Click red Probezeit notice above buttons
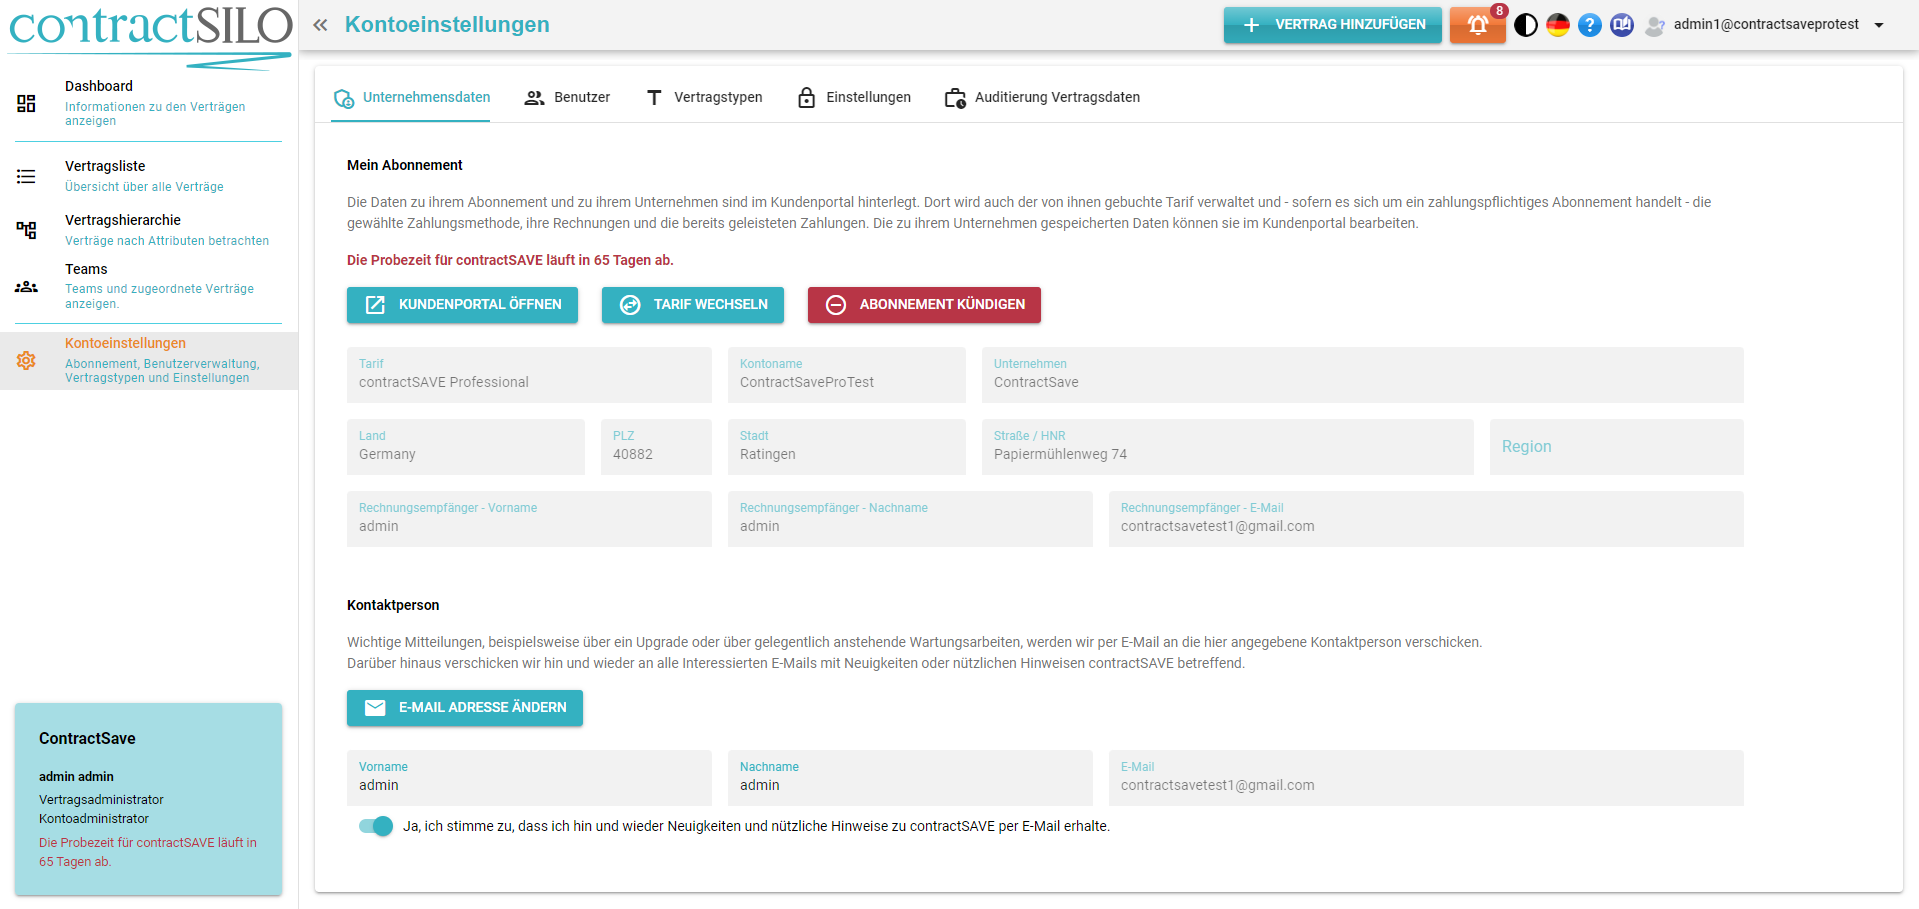 coord(510,260)
